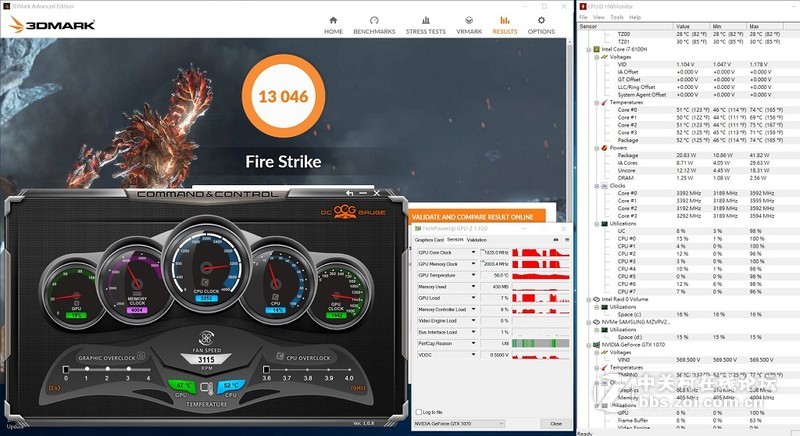Click the Graphic Overclock slider handle at level 0
Viewport: 800px width, 436px height.
point(65,369)
